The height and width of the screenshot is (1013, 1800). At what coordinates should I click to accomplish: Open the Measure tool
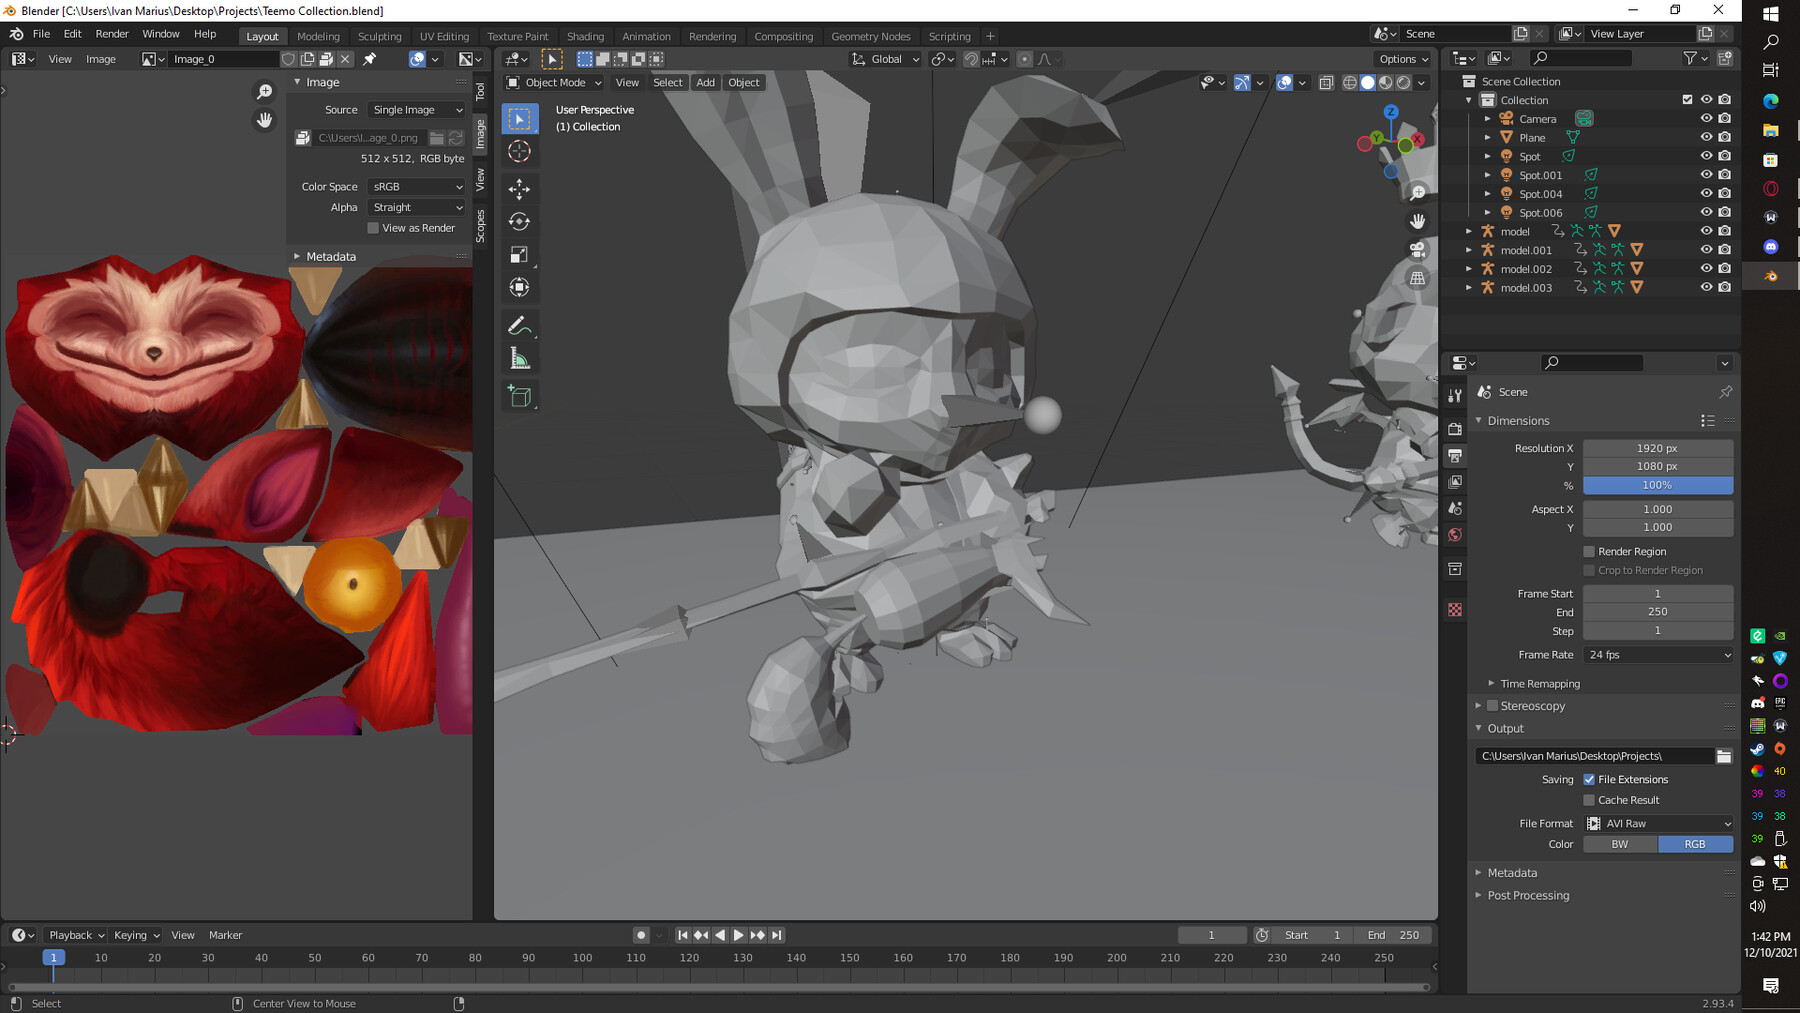[x=520, y=357]
